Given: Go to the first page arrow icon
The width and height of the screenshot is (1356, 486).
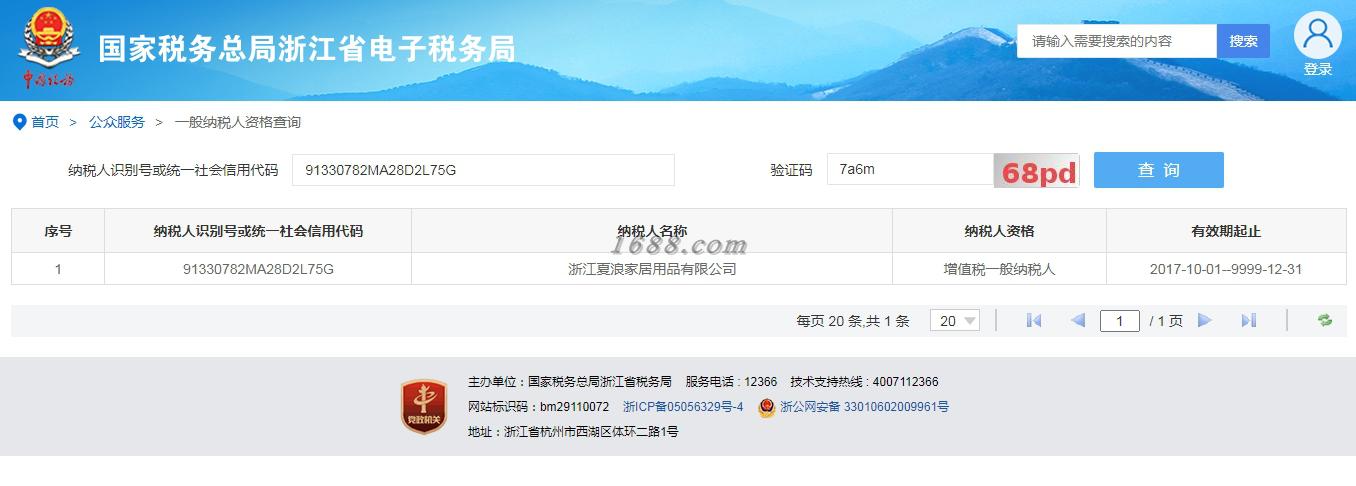Looking at the screenshot, I should tap(1034, 320).
